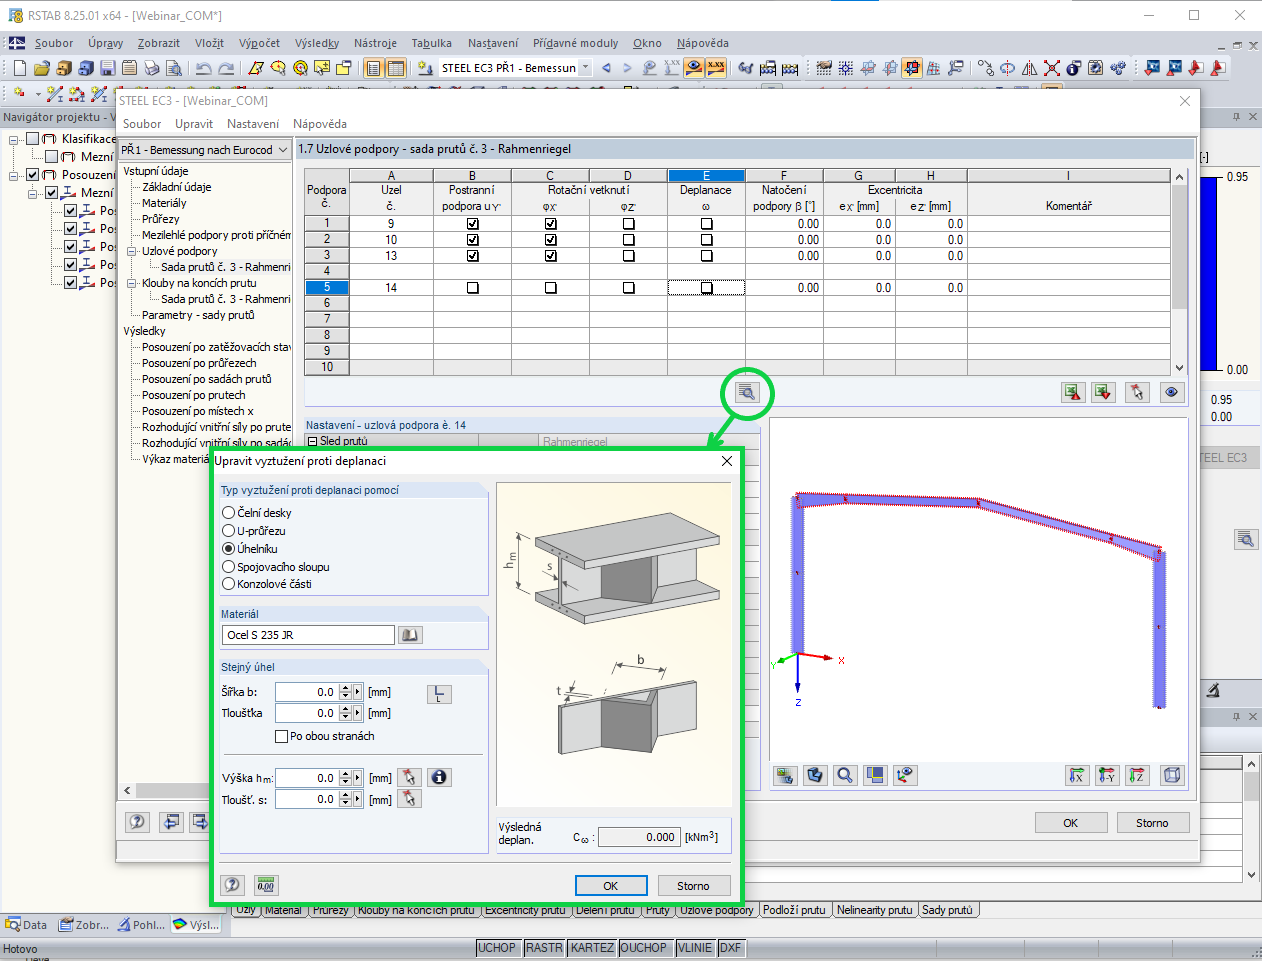
Task: Collapse Klouby na koncích prutu tree node
Action: point(132,283)
